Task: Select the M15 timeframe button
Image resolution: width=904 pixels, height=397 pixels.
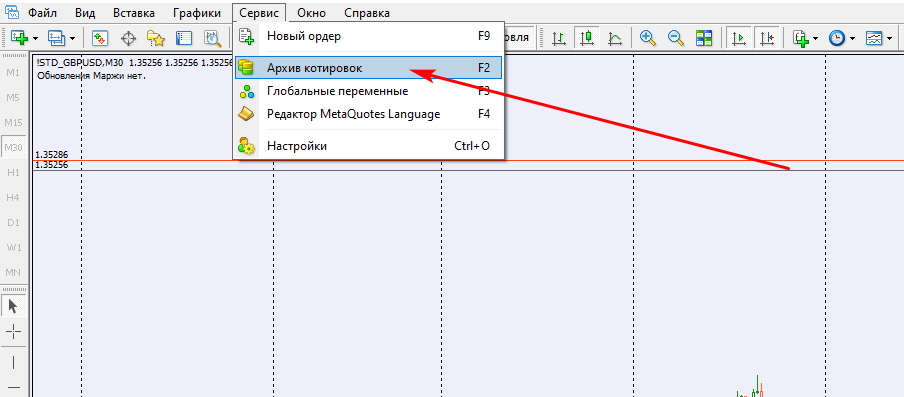Action: tap(13, 122)
